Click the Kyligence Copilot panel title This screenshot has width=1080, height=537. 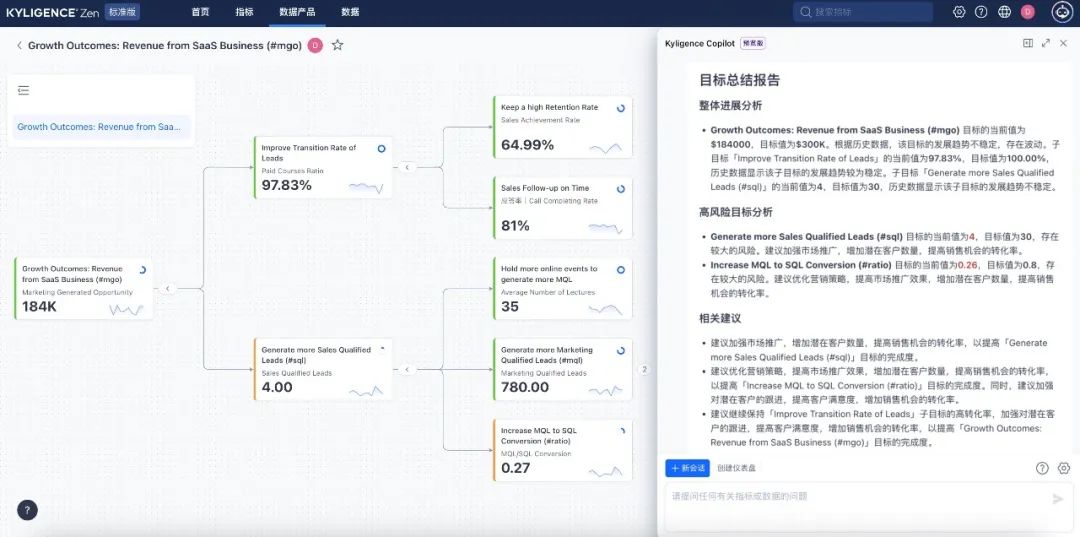pos(700,43)
